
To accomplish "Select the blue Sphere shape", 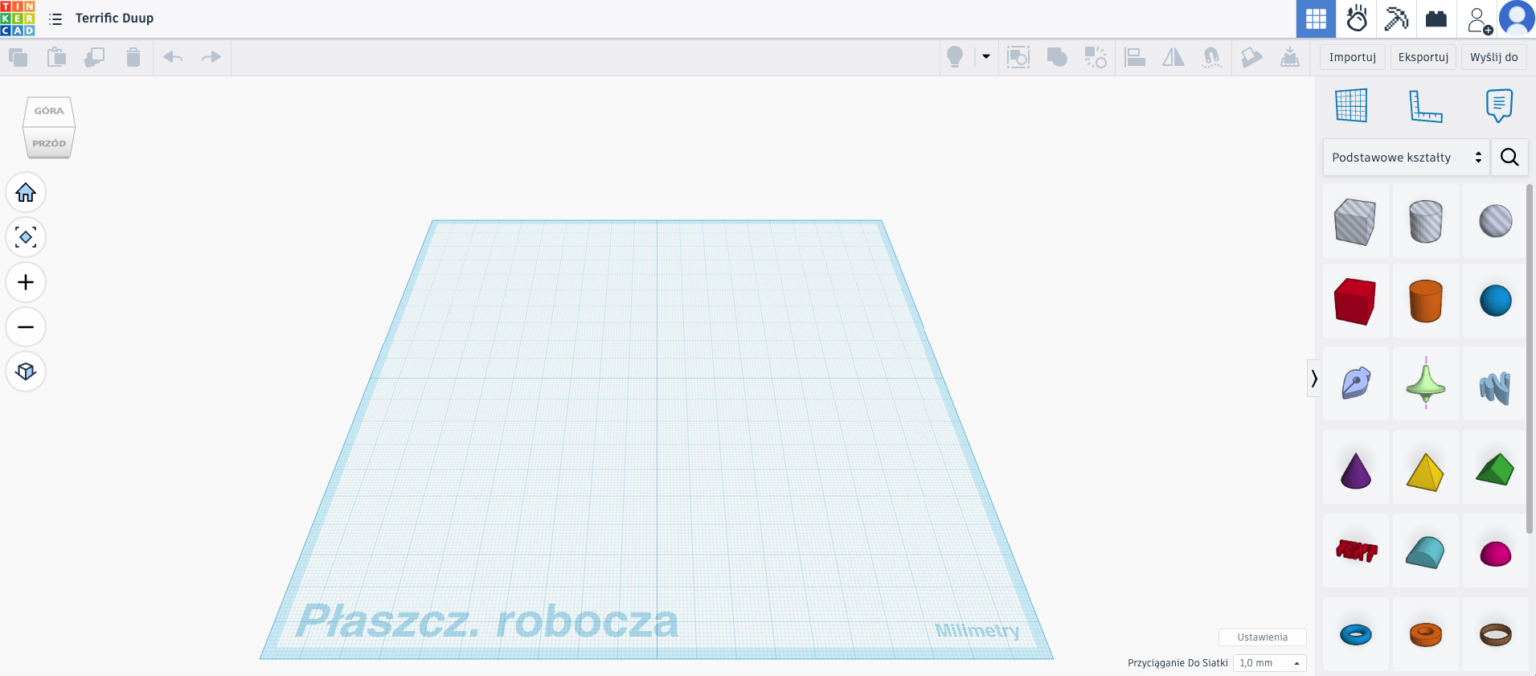I will tap(1494, 301).
